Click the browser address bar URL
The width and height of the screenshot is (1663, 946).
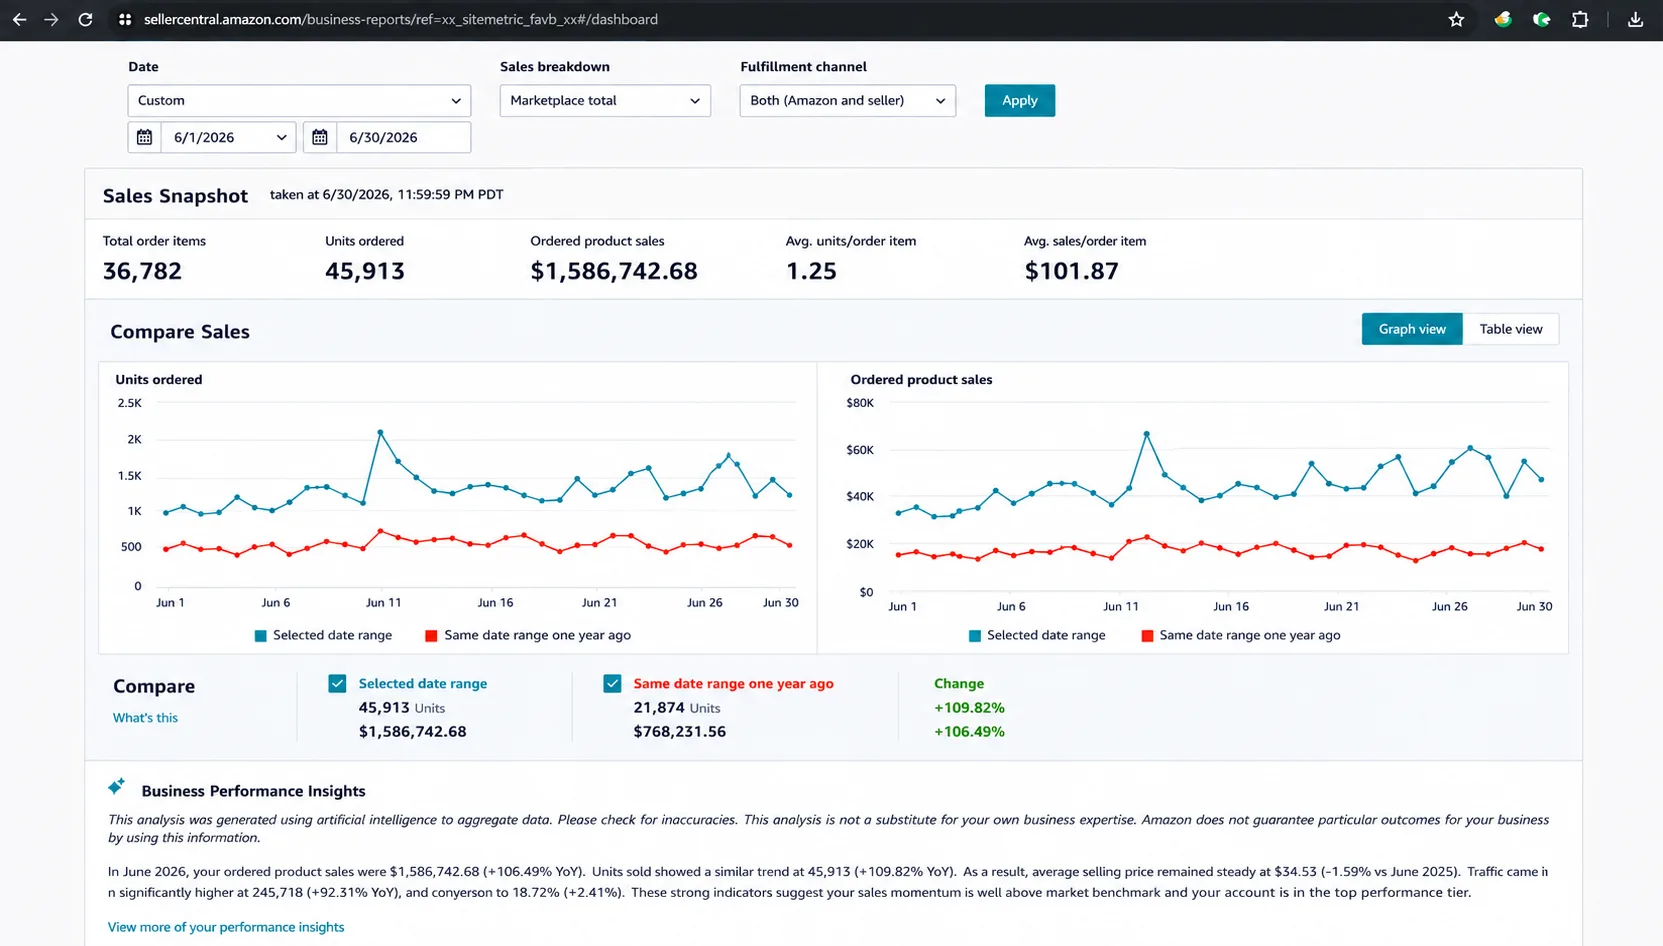pyautogui.click(x=401, y=19)
